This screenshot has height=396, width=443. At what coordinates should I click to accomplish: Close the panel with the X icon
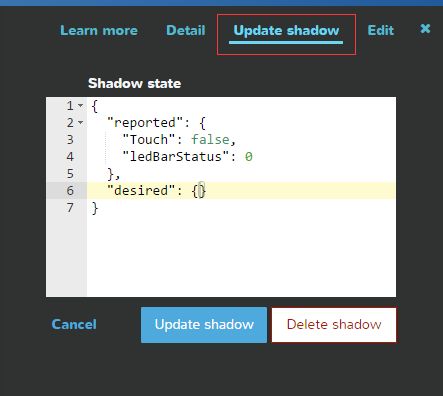pyautogui.click(x=425, y=29)
